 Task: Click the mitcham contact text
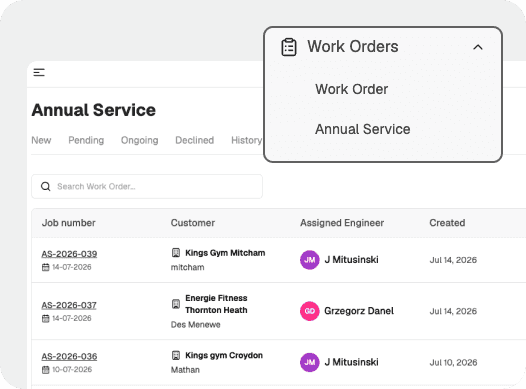pyautogui.click(x=188, y=268)
